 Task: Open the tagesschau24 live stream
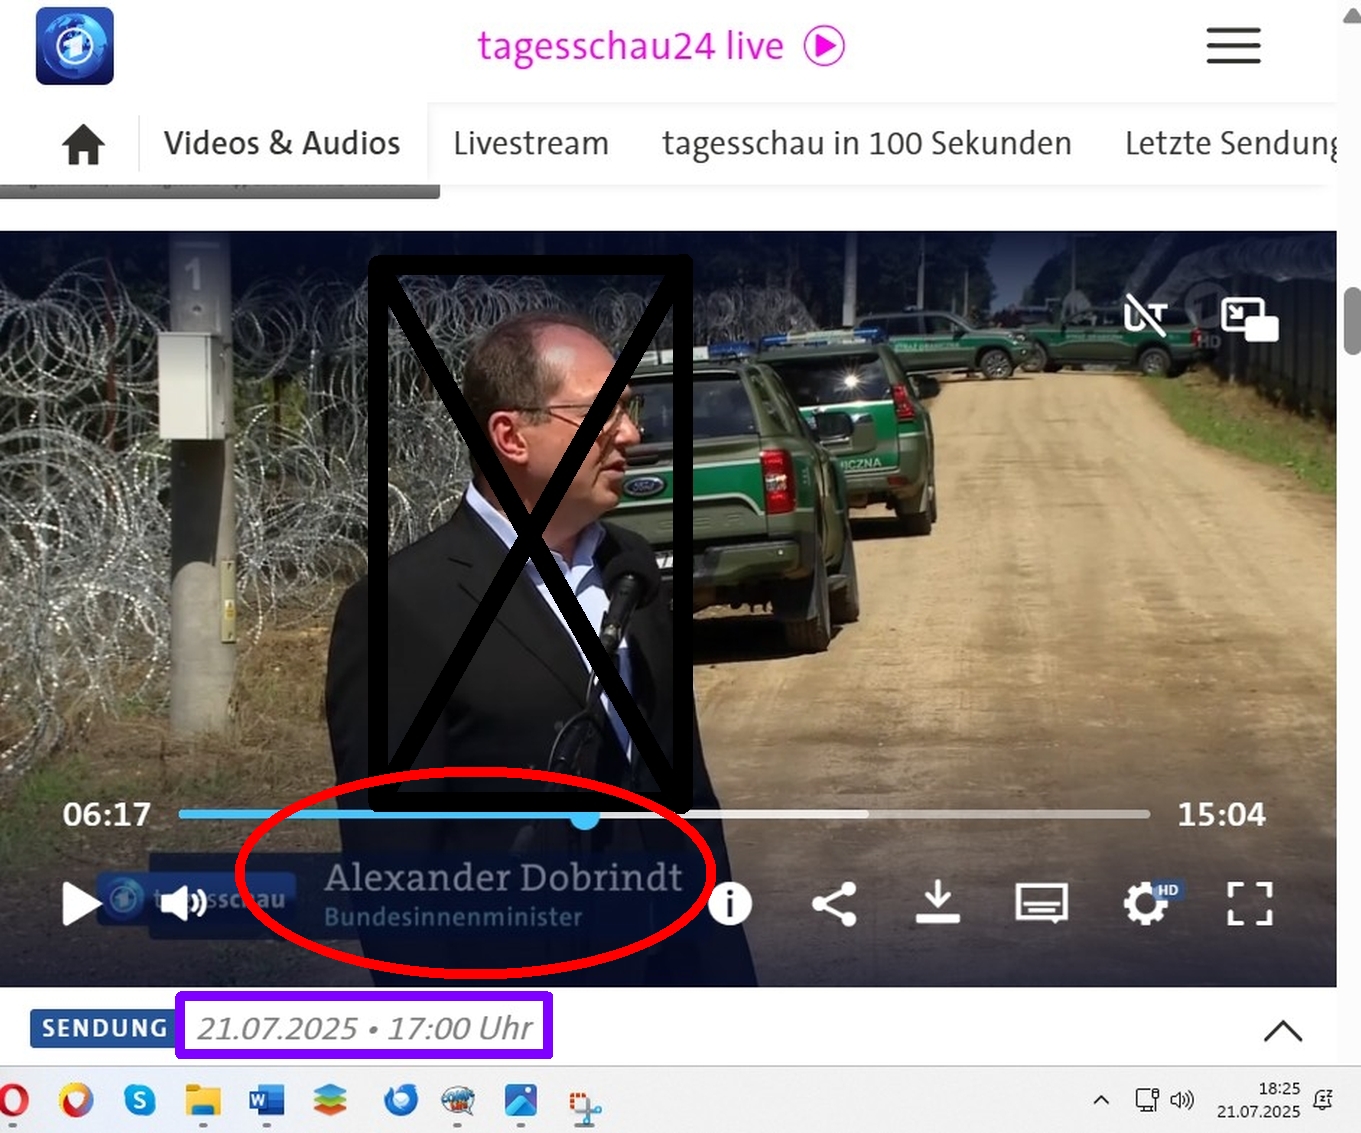pyautogui.click(x=660, y=46)
